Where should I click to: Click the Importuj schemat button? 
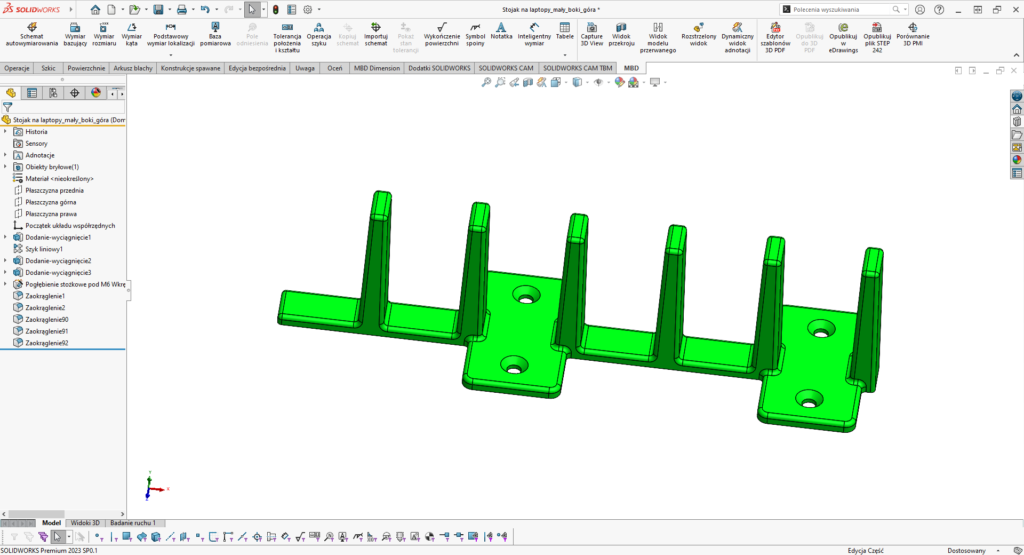coord(376,34)
